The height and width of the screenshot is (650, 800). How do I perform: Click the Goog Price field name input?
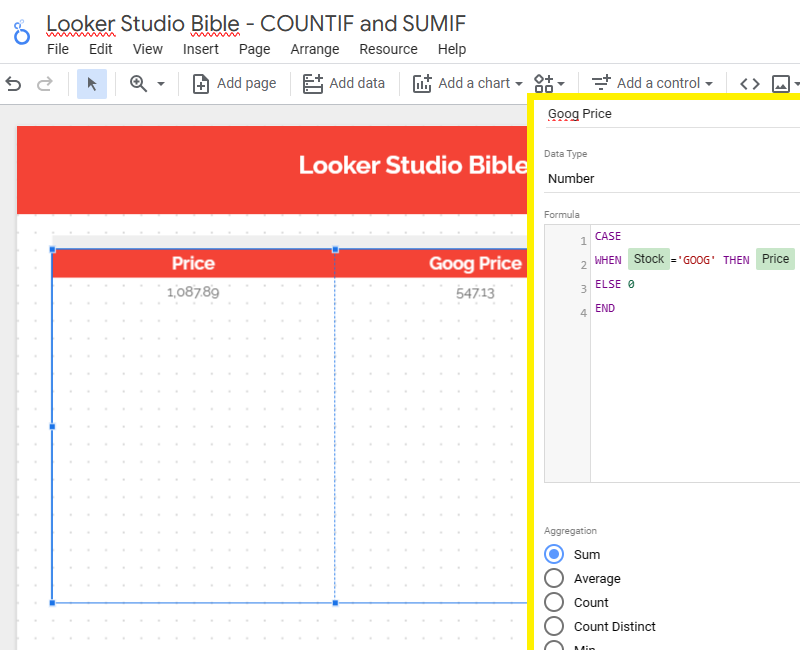coord(579,113)
